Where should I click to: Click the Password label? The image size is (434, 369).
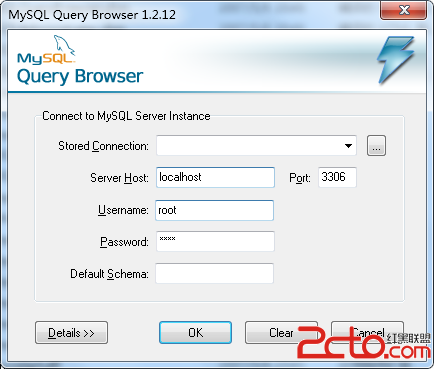point(124,242)
